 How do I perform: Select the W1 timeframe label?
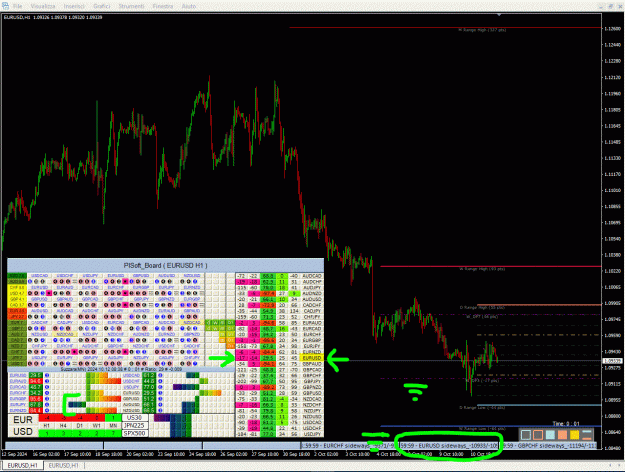(96, 425)
